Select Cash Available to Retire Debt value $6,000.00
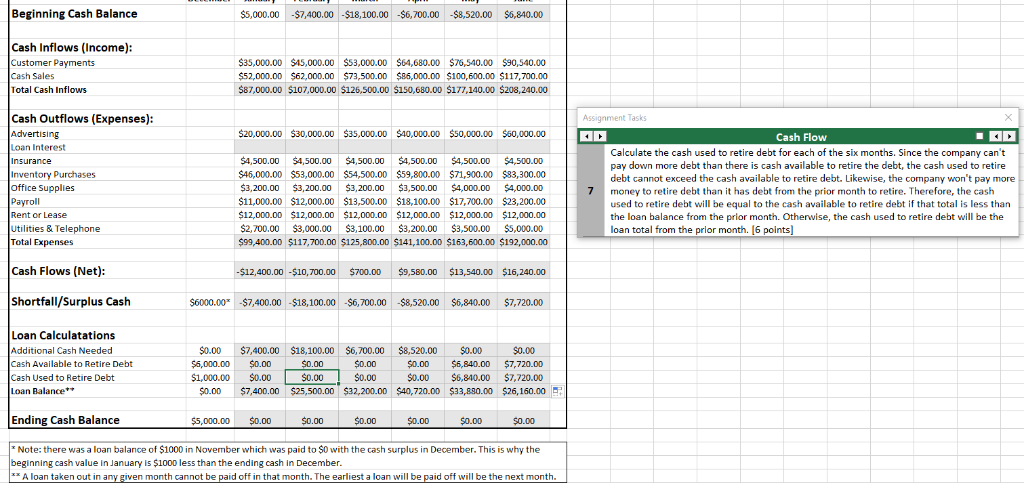This screenshot has width=1024, height=483. tap(210, 364)
